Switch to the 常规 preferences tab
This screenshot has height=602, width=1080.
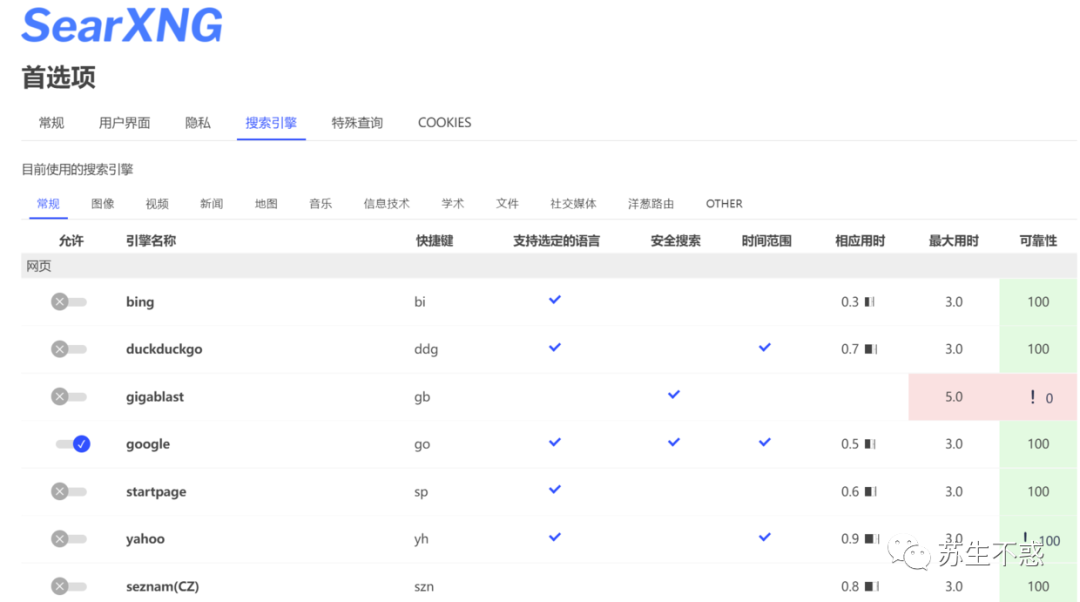coord(52,123)
